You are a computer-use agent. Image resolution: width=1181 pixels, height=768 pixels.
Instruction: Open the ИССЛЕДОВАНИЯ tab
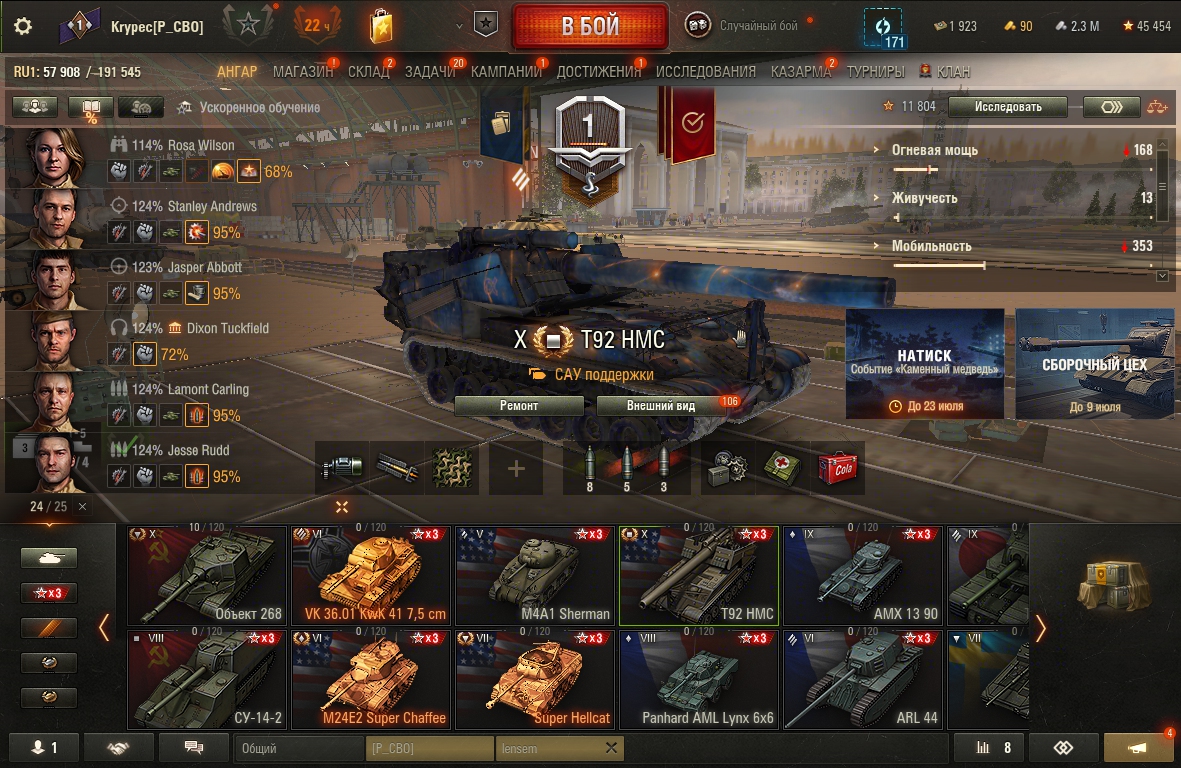[706, 72]
